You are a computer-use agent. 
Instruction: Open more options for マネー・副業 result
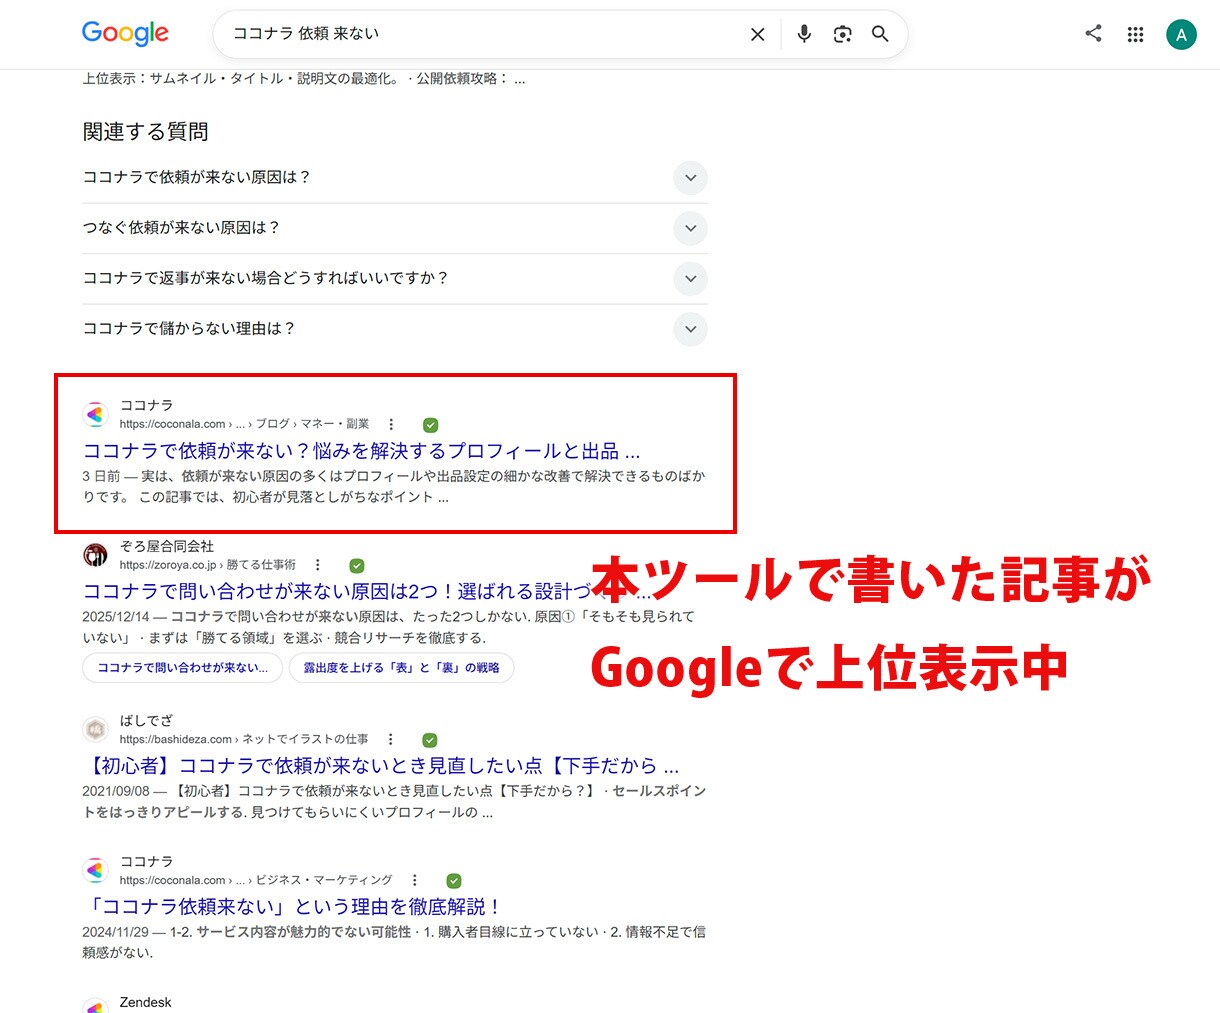pos(391,424)
